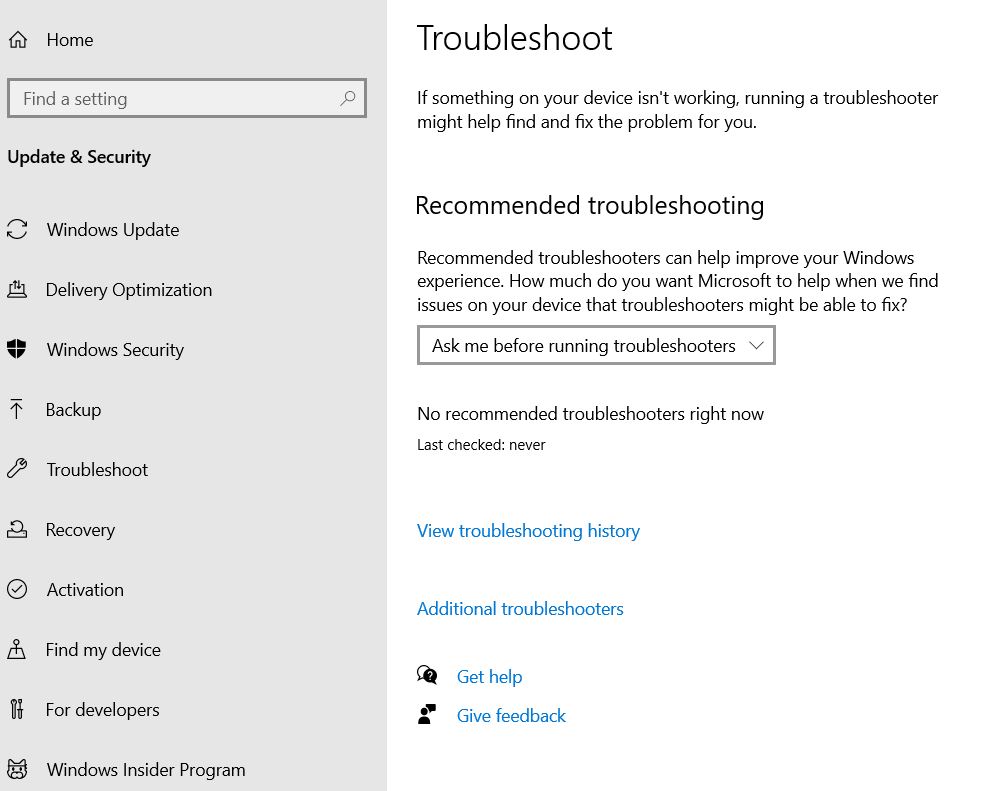Image resolution: width=1008 pixels, height=791 pixels.
Task: Click the Delivery Optimization icon
Action: click(17, 289)
